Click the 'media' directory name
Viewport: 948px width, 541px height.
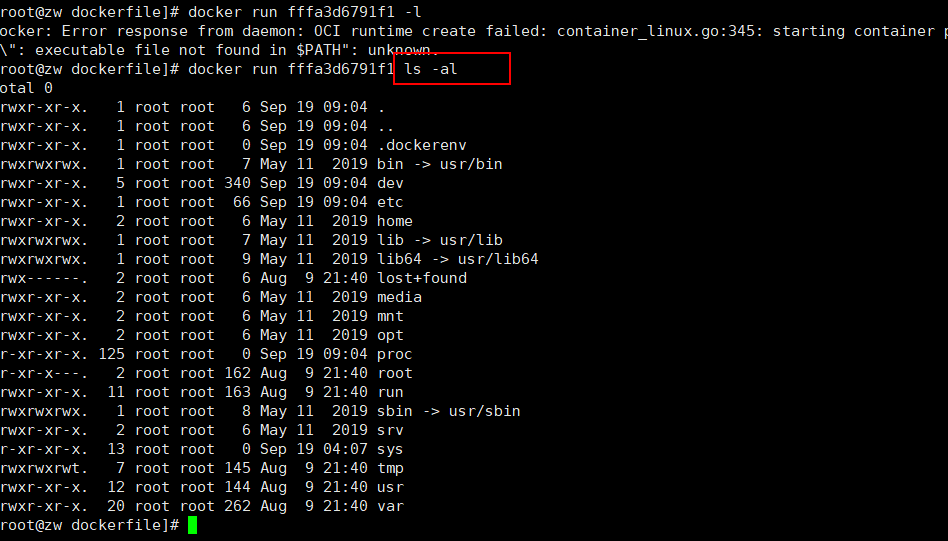400,297
